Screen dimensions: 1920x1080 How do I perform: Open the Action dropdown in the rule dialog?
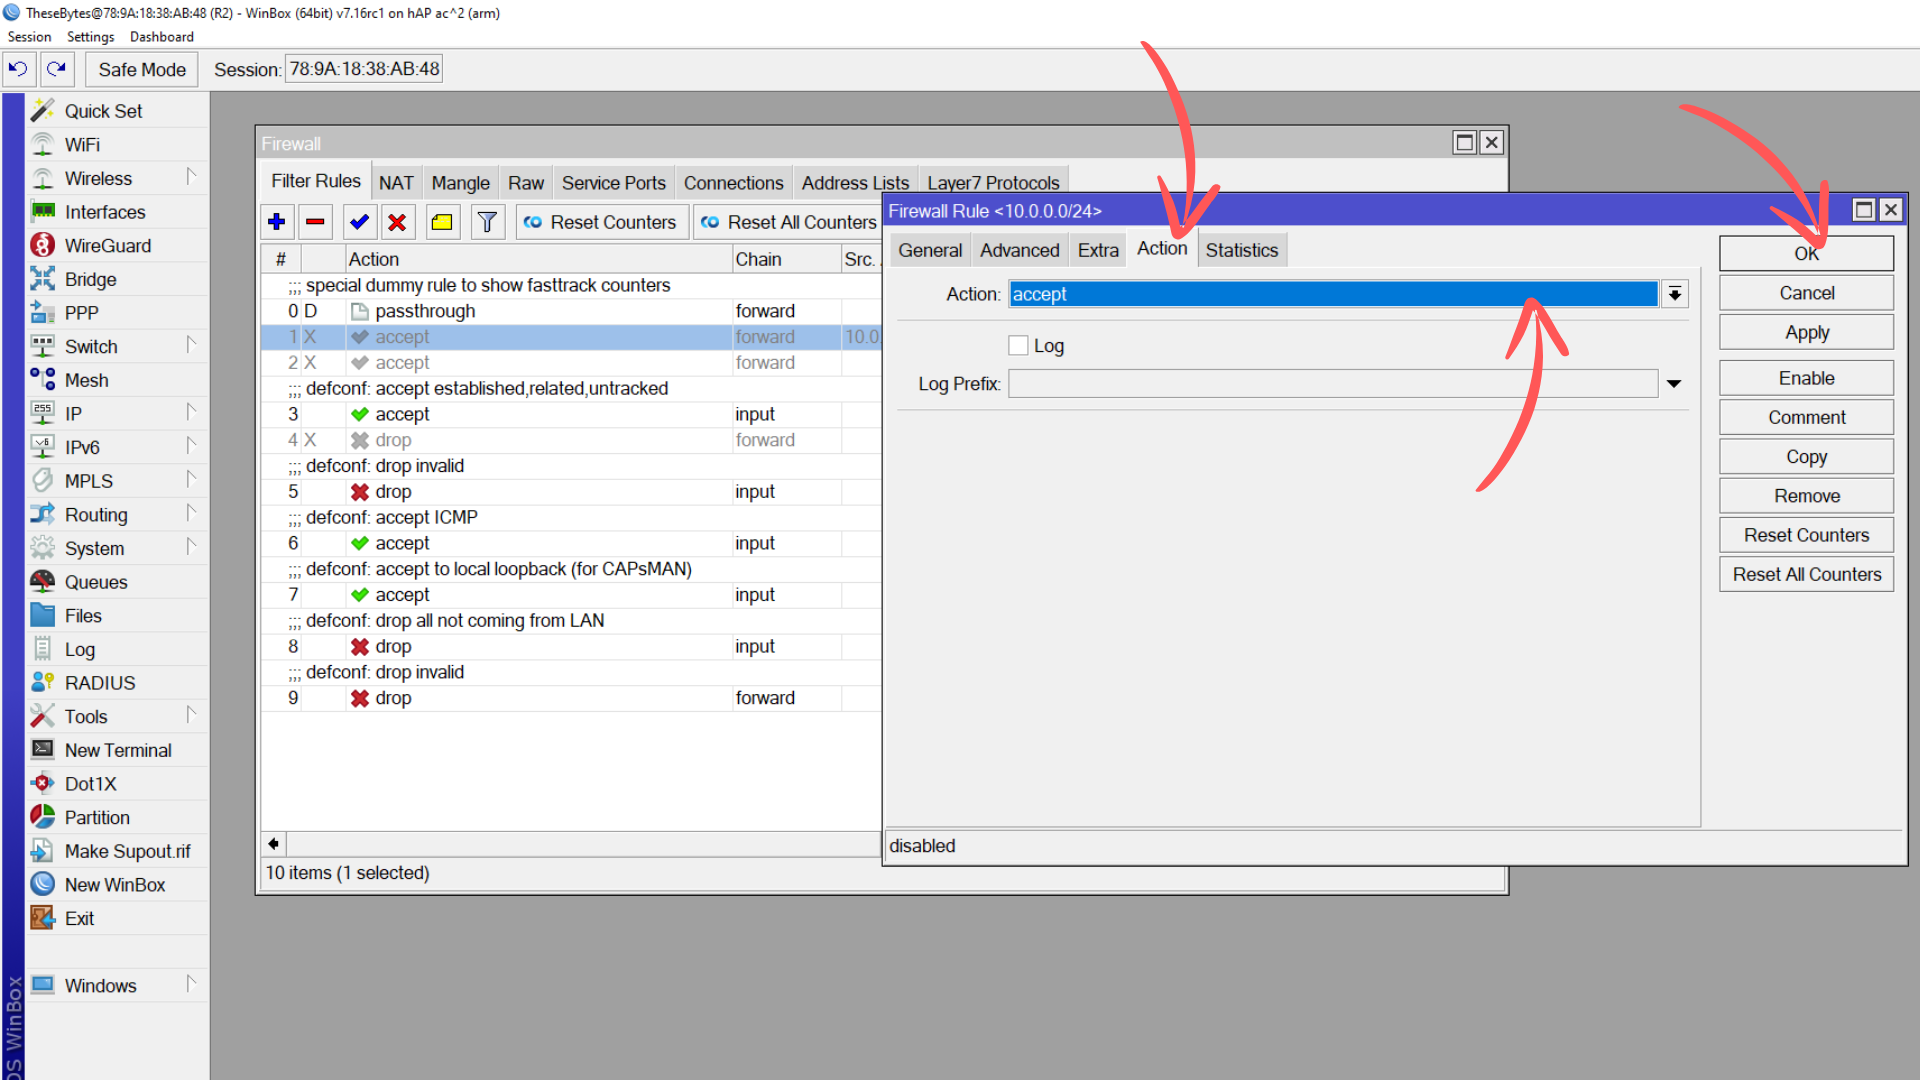coord(1674,293)
